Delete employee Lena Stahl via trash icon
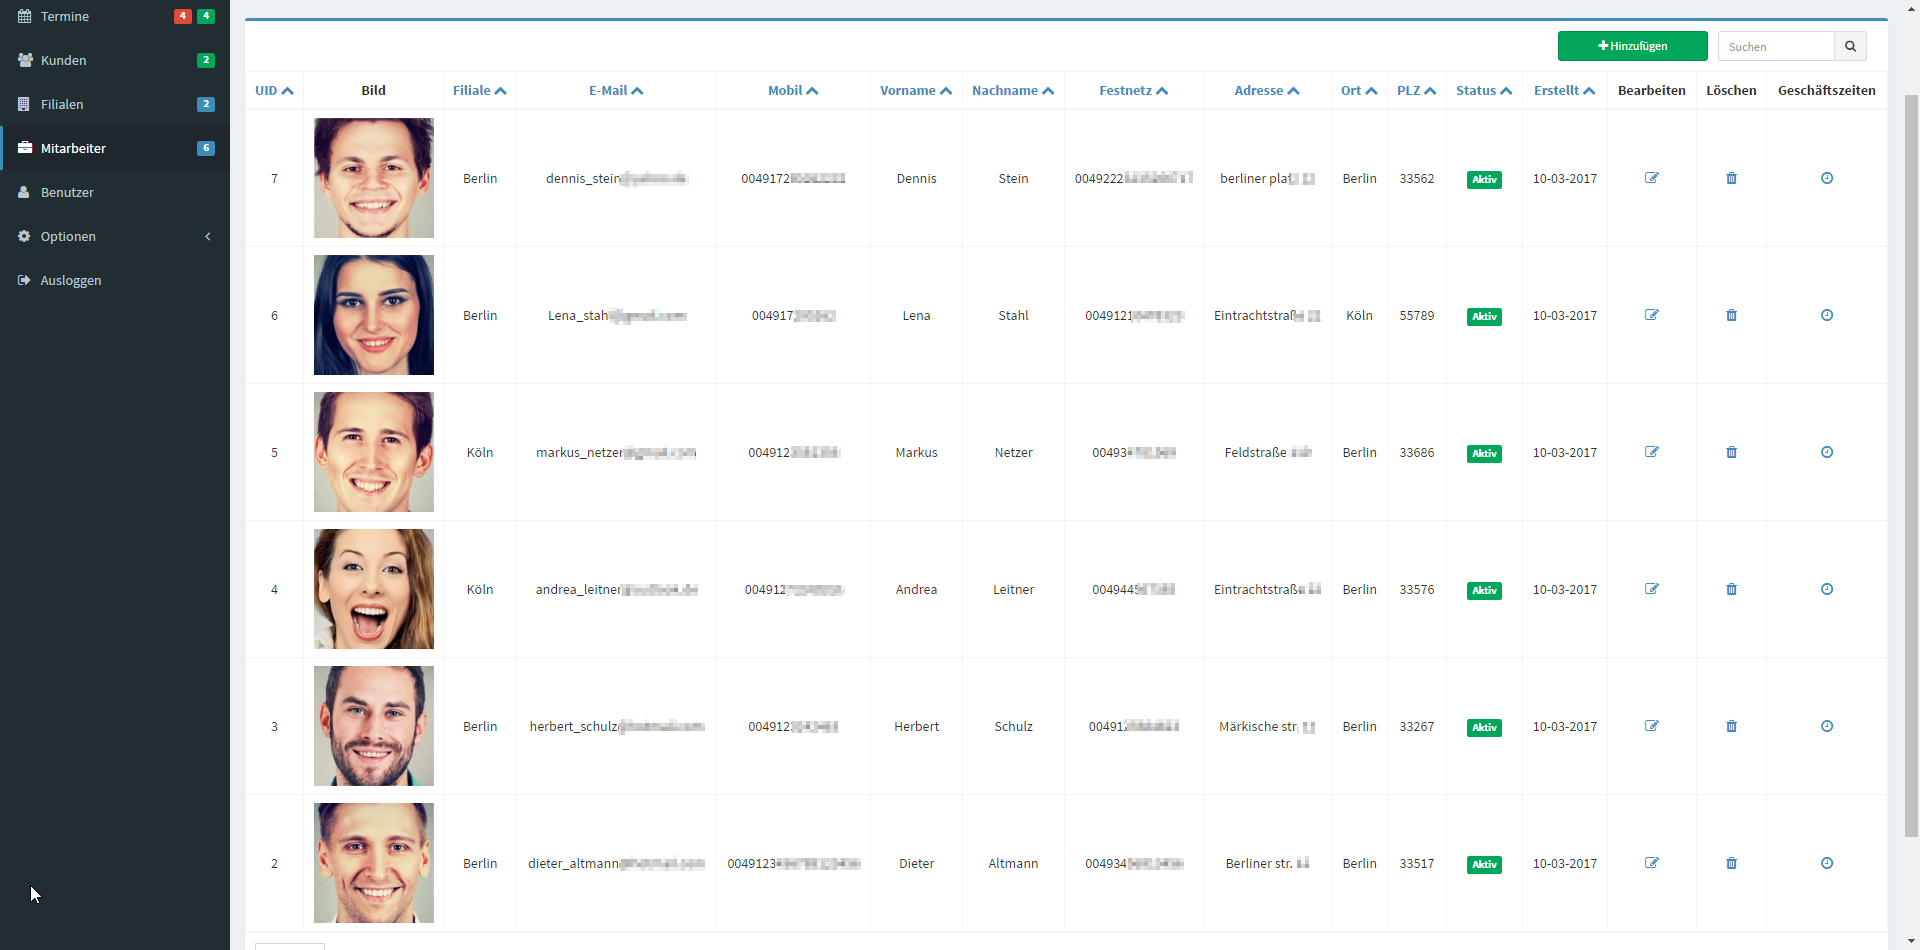 1731,315
